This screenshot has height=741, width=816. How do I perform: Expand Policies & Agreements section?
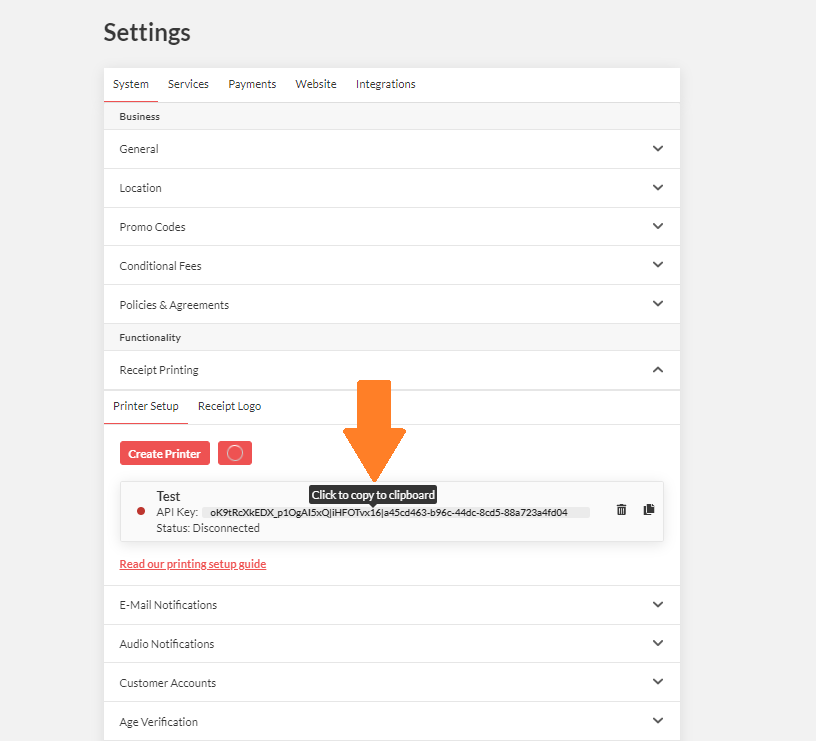tap(391, 305)
